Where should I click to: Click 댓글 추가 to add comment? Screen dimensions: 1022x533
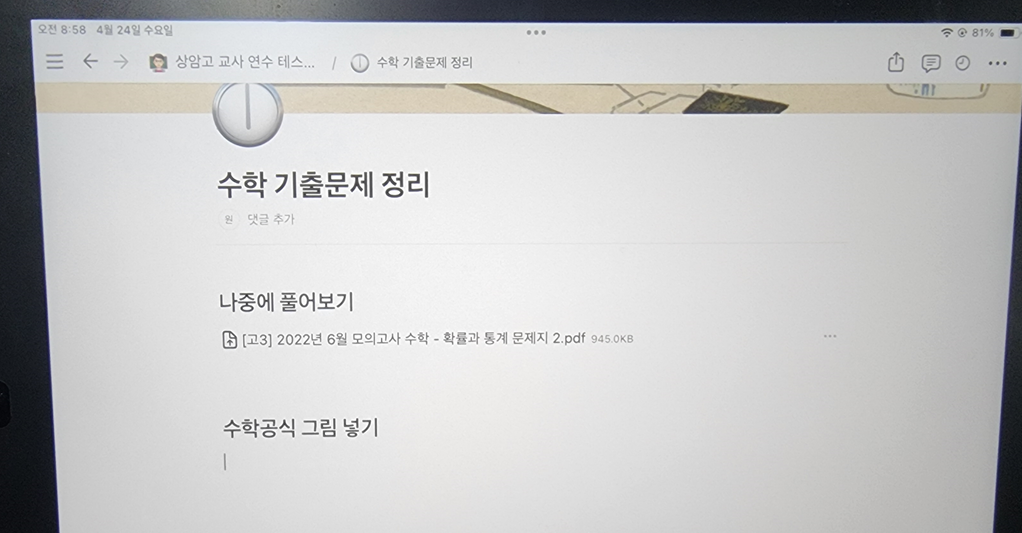click(x=271, y=220)
